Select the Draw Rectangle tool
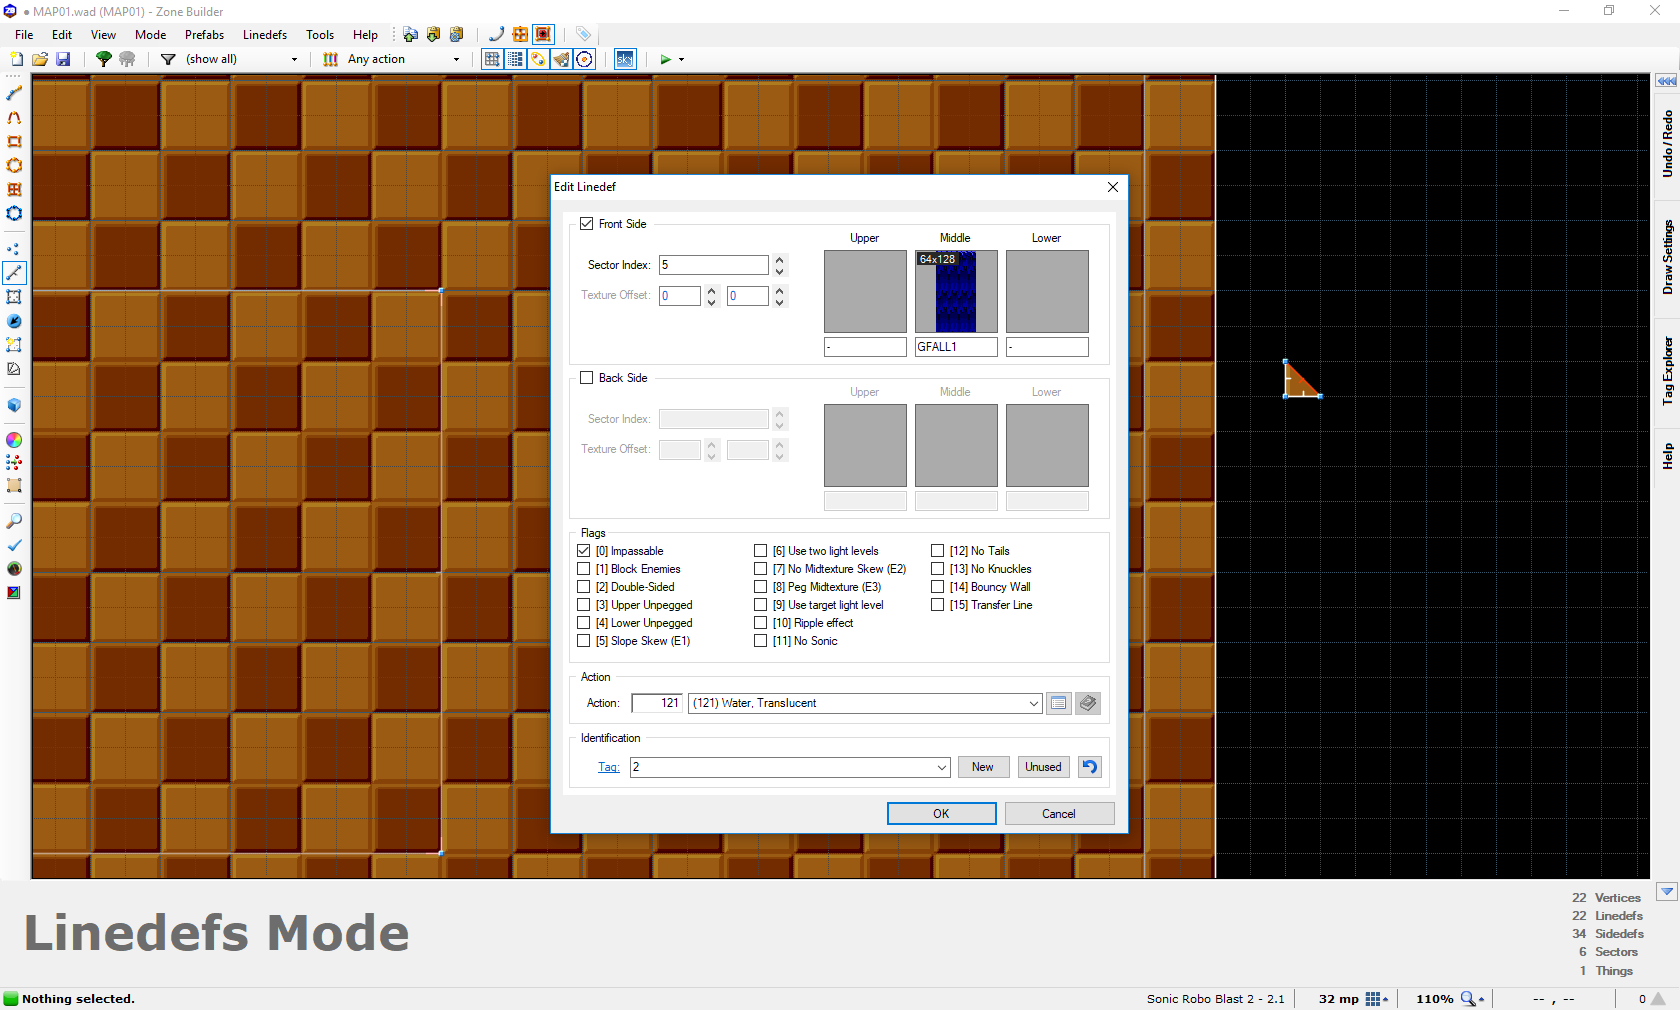 14,141
